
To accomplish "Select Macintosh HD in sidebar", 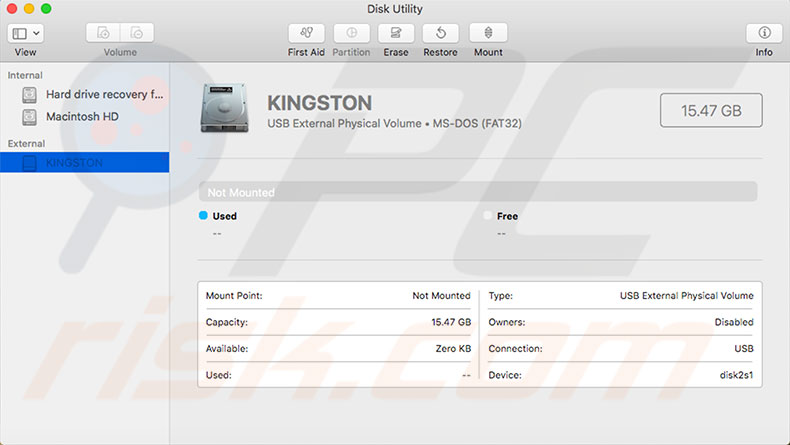I will click(x=83, y=116).
